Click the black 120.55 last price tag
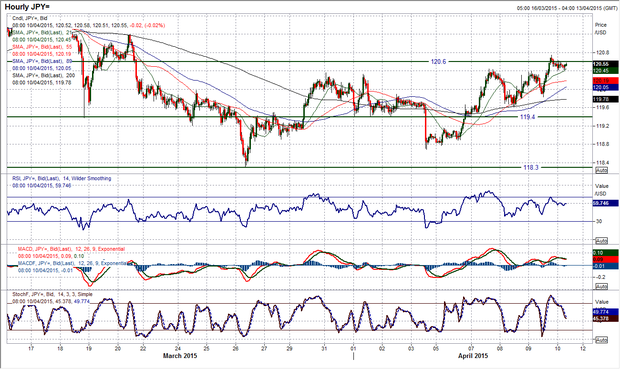Image resolution: width=620 pixels, height=369 pixels. coord(605,64)
